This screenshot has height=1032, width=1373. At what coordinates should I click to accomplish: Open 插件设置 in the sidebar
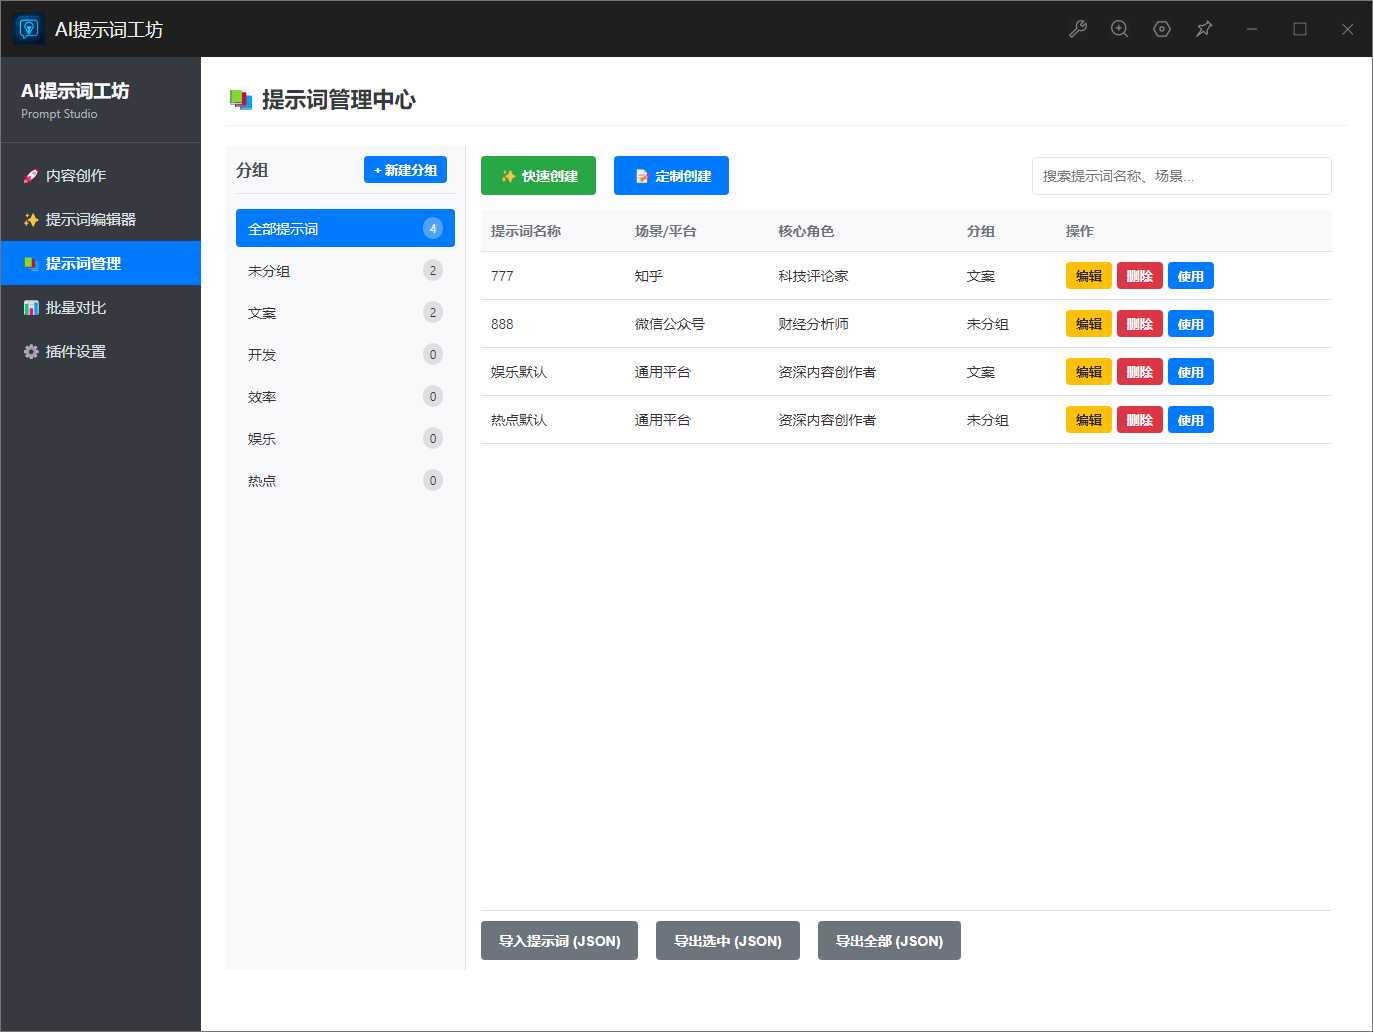coord(101,351)
